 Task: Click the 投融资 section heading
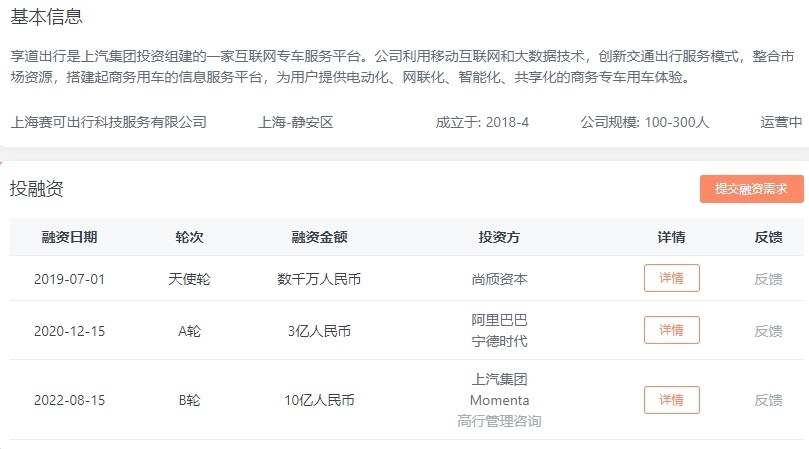tap(37, 188)
